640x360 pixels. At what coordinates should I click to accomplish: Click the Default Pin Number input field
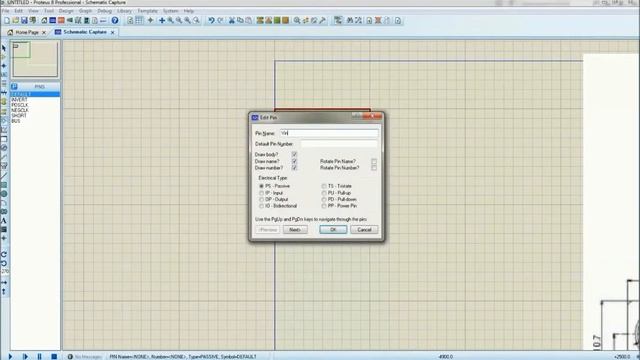(339, 144)
